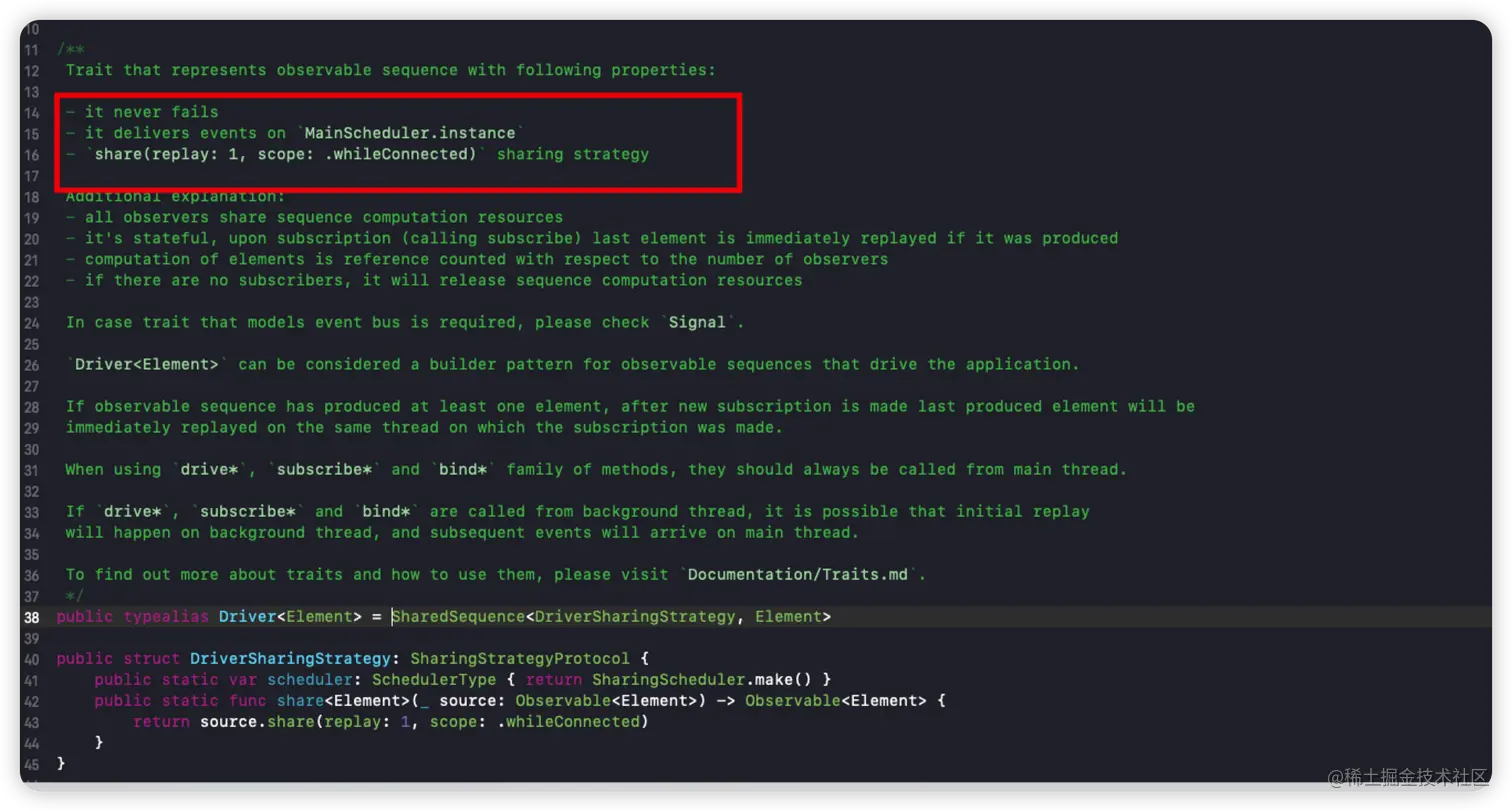The width and height of the screenshot is (1512, 811).
Task: Click 'Trait that represents observable sequence' line
Action: point(391,70)
